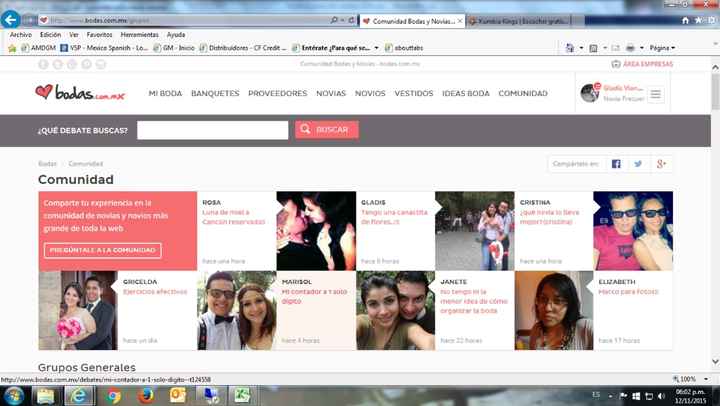Image resolution: width=720 pixels, height=406 pixels.
Task: Click the BUSCAR button
Action: click(x=326, y=130)
